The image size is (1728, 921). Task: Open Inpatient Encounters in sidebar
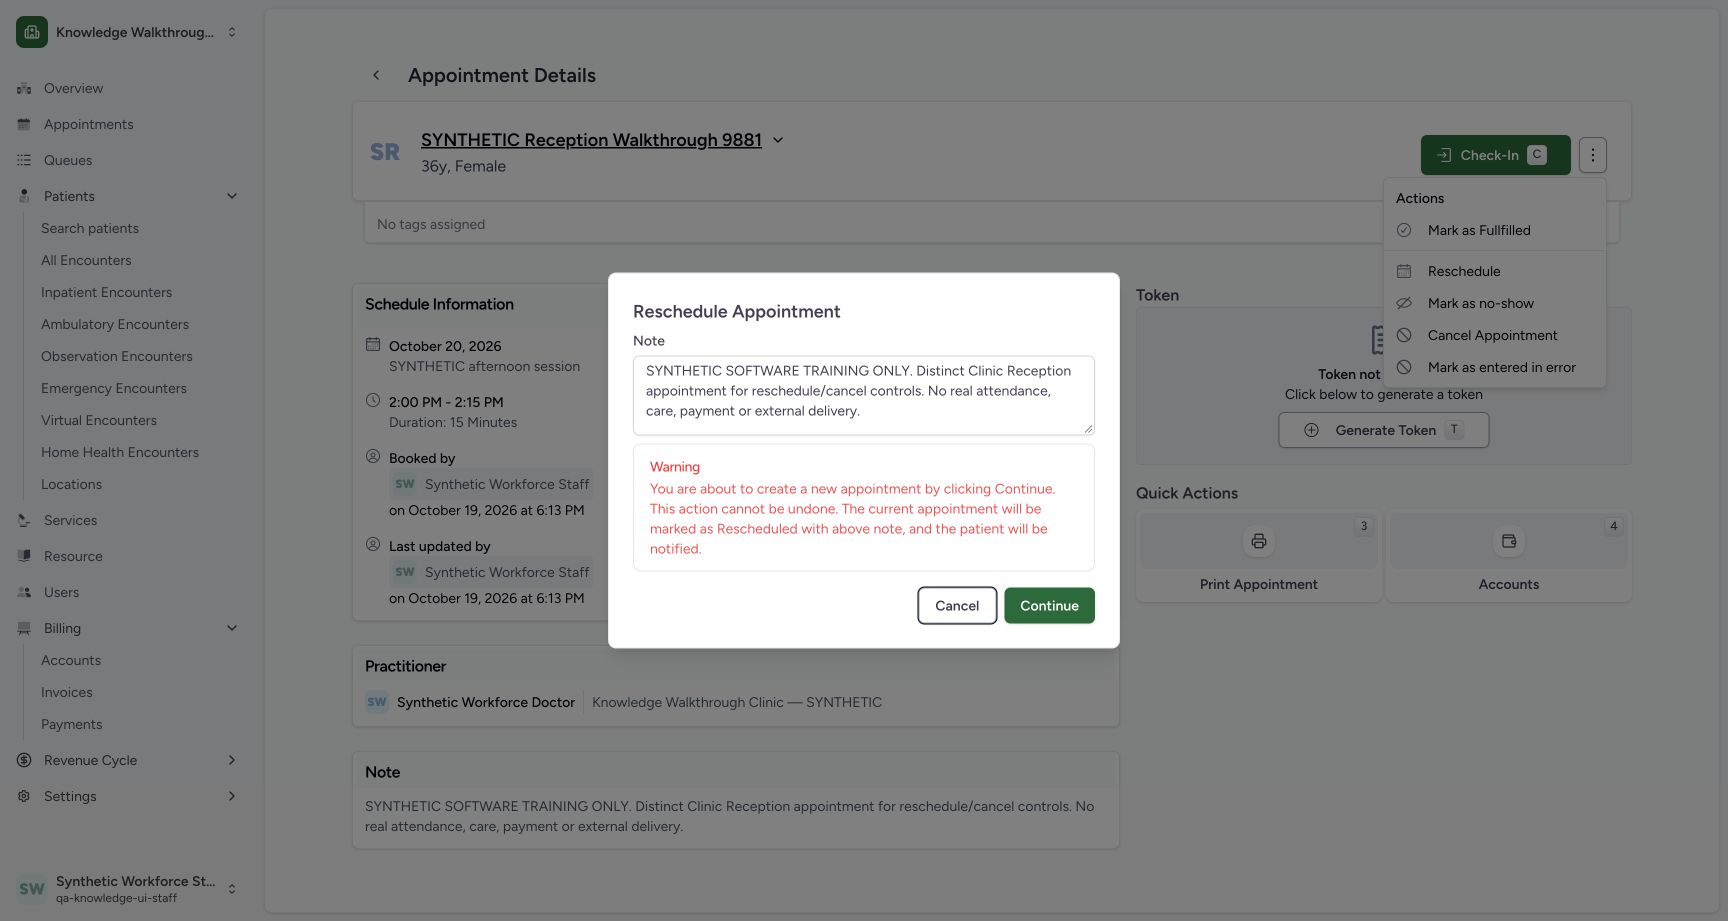(106, 292)
